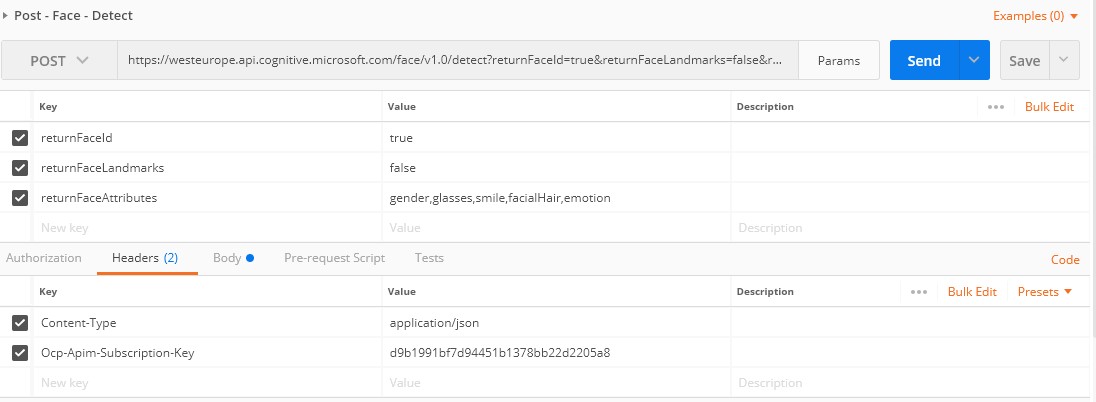Screen dimensions: 1096x402
Task: Toggle the Ocp-Apim-Subscription-Key header checkbox
Action: (x=20, y=353)
